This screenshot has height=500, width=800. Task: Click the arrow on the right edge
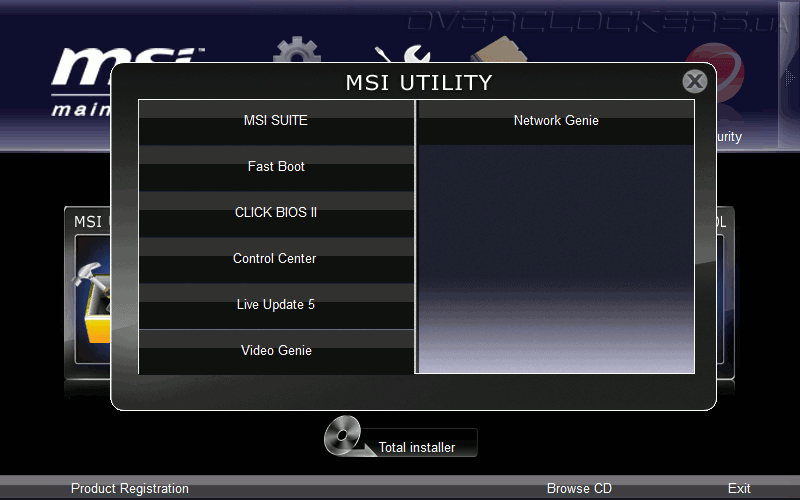coord(789,77)
